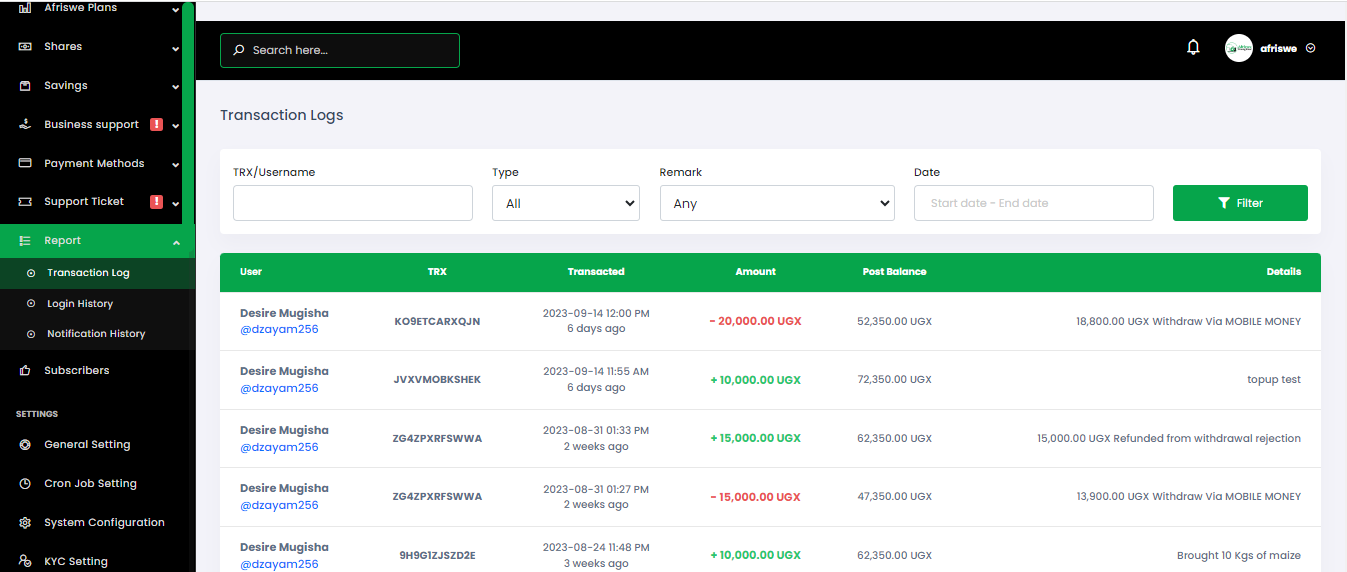This screenshot has height=572, width=1347.
Task: Click the Afriswe Plans chart icon
Action: [x=25, y=8]
